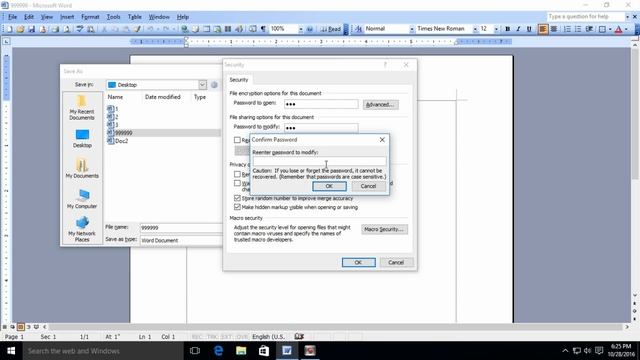Open the Edit menu
Screen dimensions: 640x360
pos(29,17)
